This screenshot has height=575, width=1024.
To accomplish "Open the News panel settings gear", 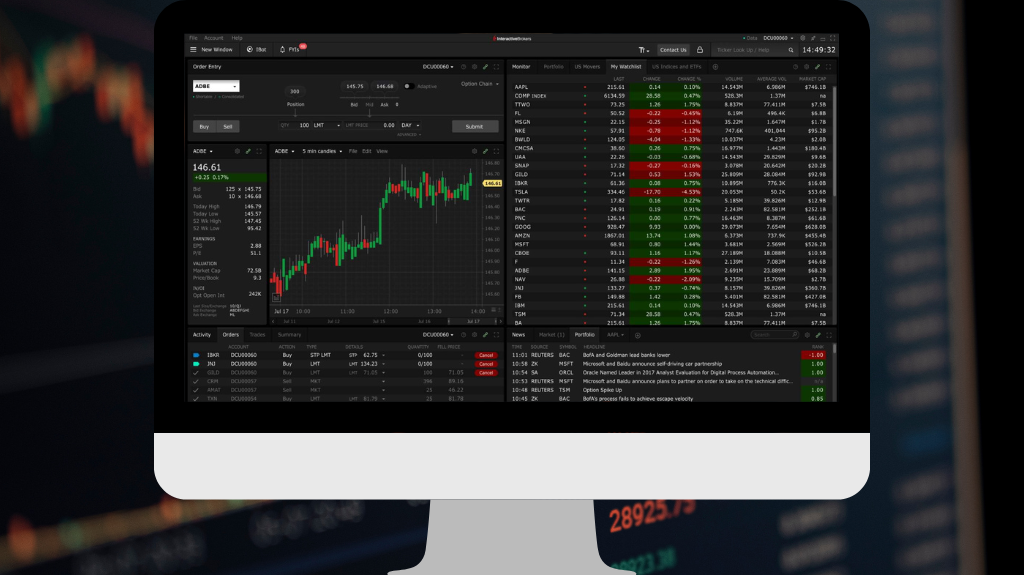I will 807,335.
